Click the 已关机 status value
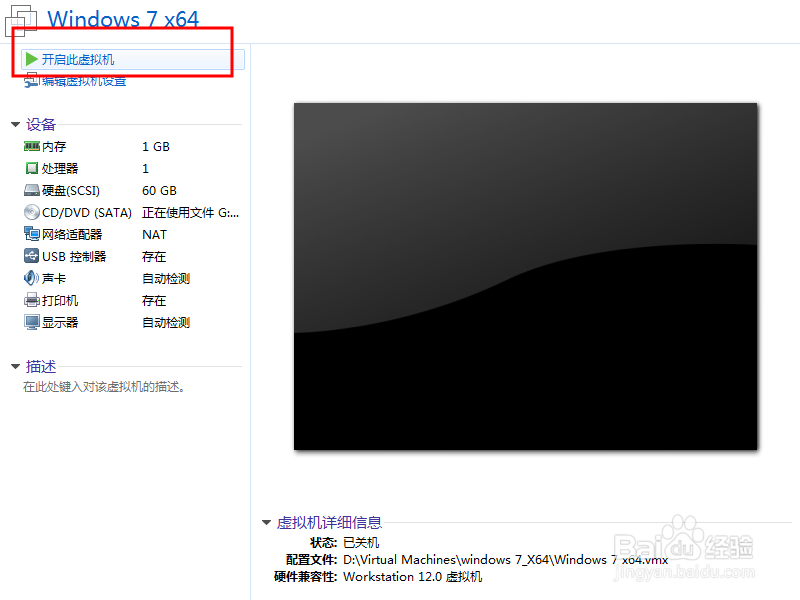The image size is (800, 600). [x=361, y=542]
